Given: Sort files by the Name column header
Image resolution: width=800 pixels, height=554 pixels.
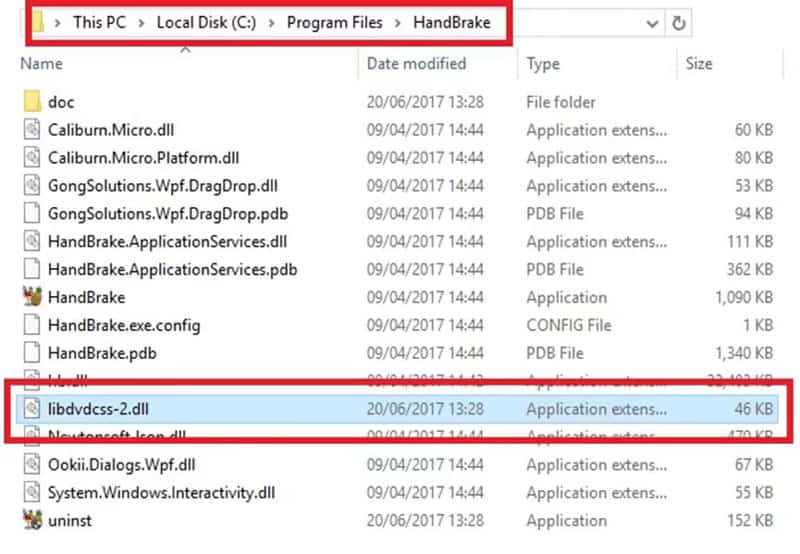Looking at the screenshot, I should (41, 63).
